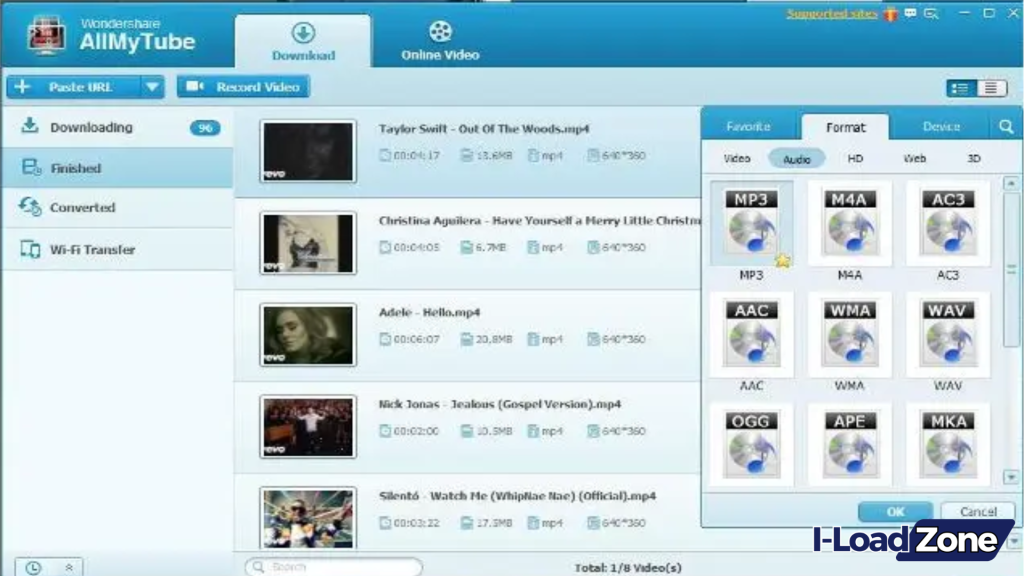This screenshot has width=1024, height=576.
Task: Click the gift box icon in title bar
Action: click(890, 14)
